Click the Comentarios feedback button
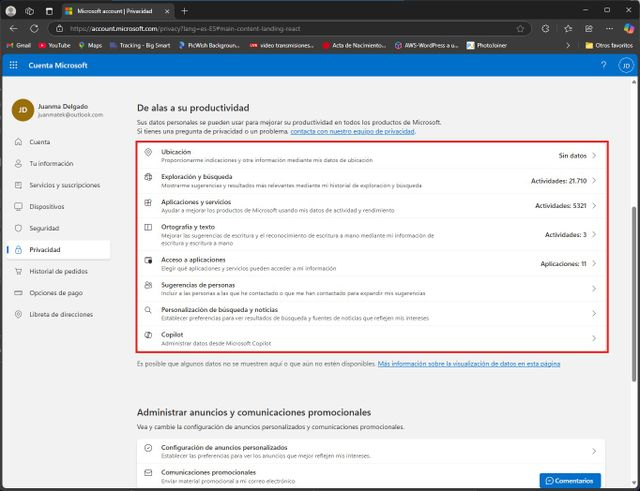640x491 pixels. pos(570,480)
